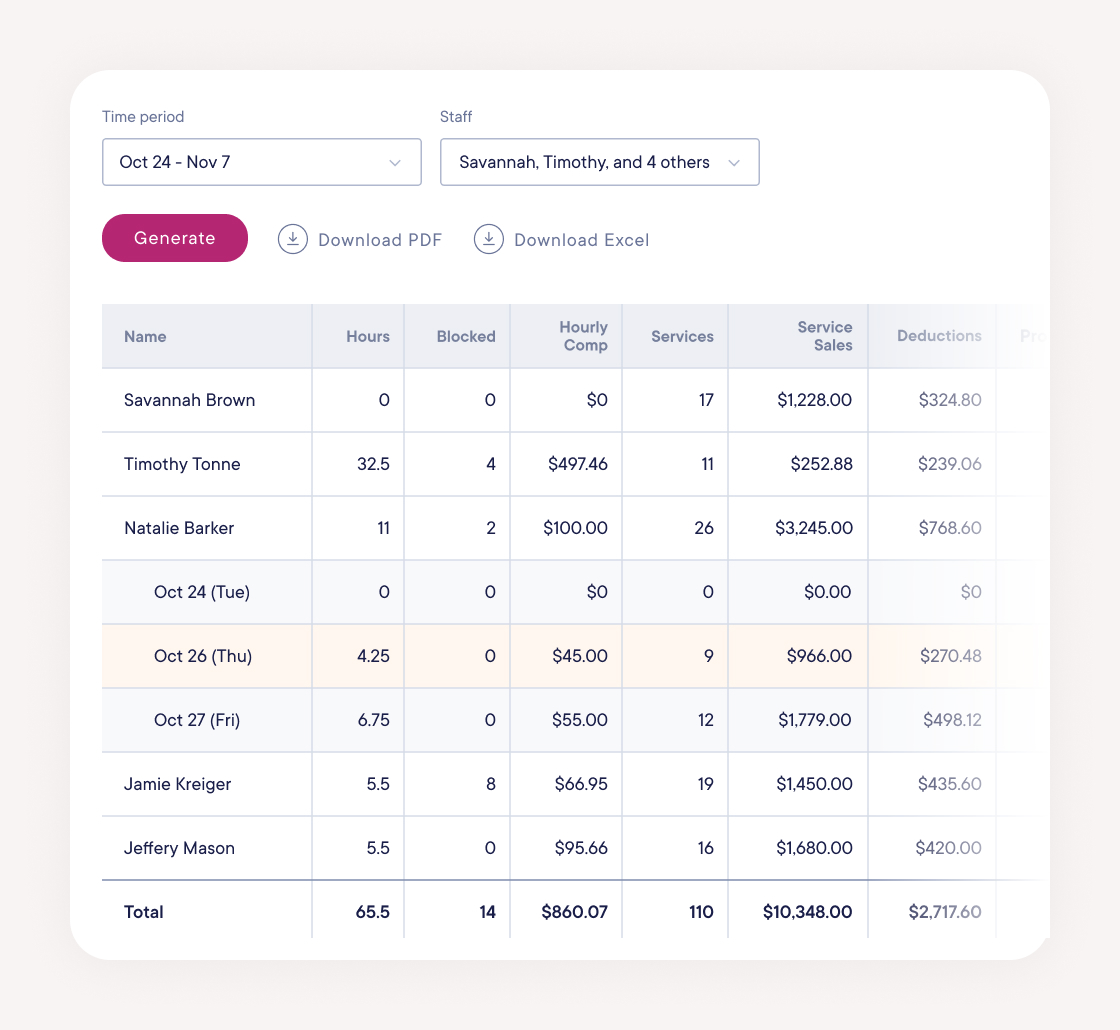Screen dimensions: 1120x1030
Task: Click the Download PDF circle icon
Action: coord(293,239)
